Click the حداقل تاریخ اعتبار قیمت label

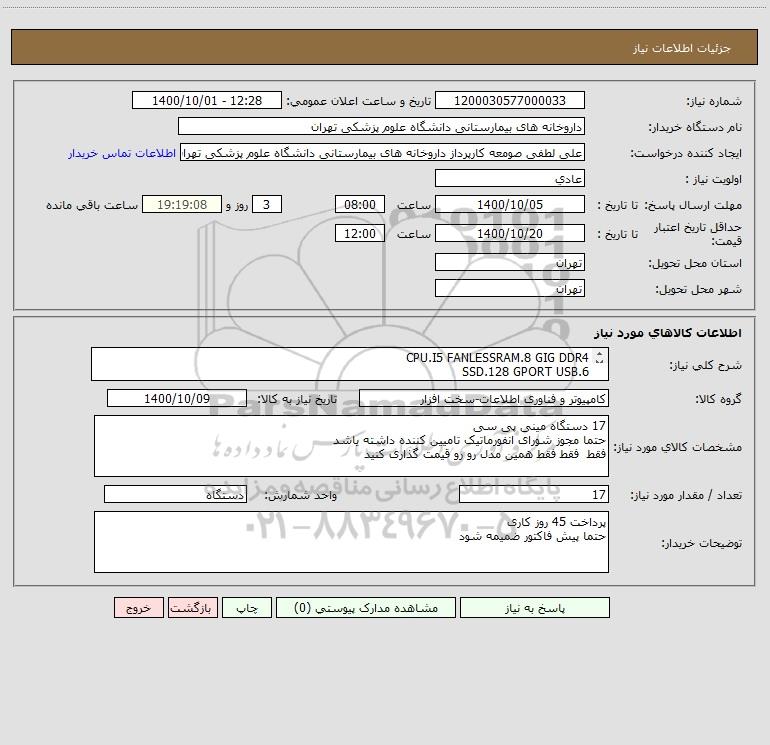point(698,234)
